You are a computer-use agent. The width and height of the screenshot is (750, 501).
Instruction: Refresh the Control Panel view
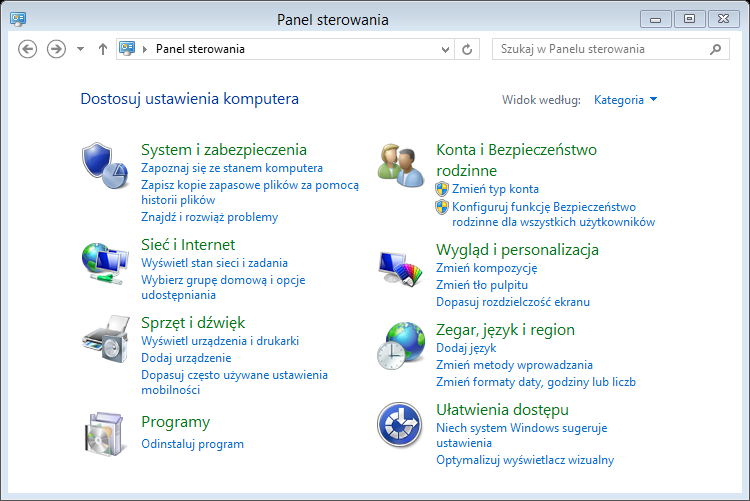click(x=467, y=49)
